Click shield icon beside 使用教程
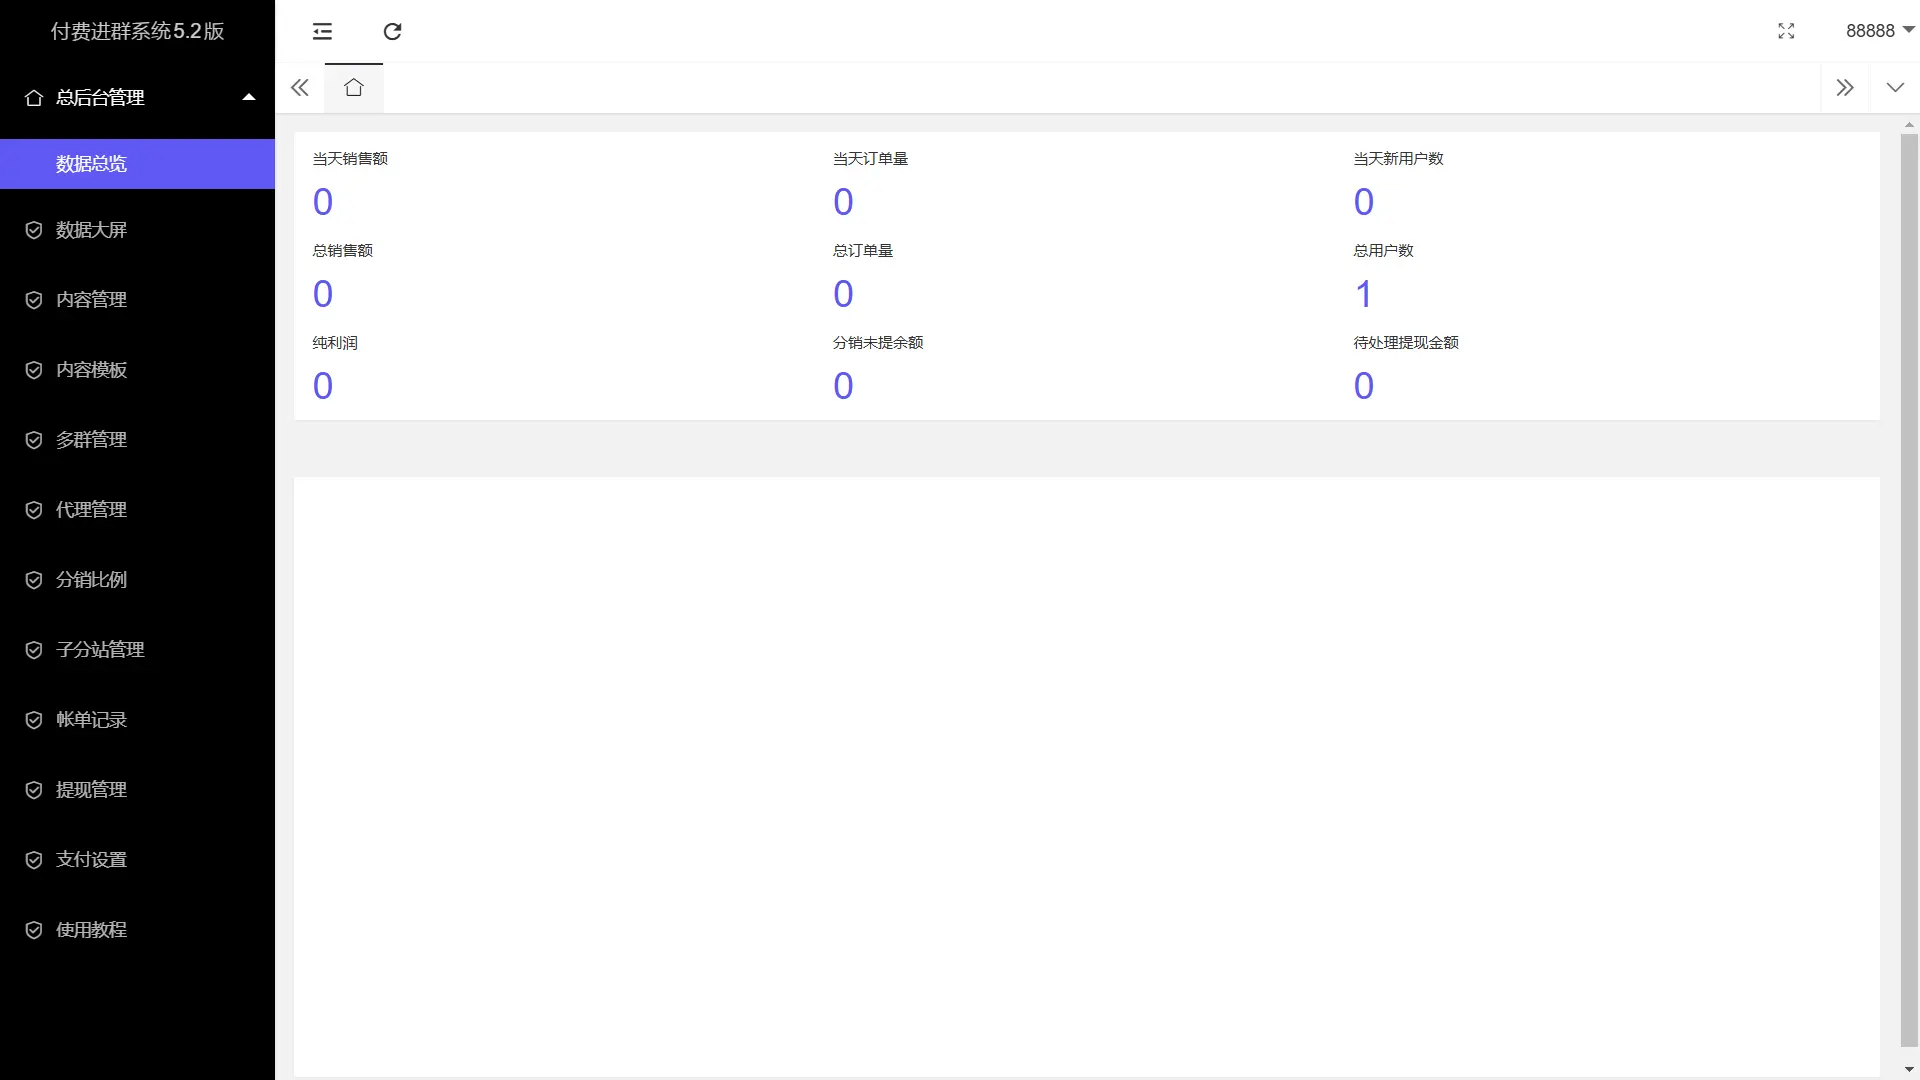The height and width of the screenshot is (1080, 1920). point(34,930)
